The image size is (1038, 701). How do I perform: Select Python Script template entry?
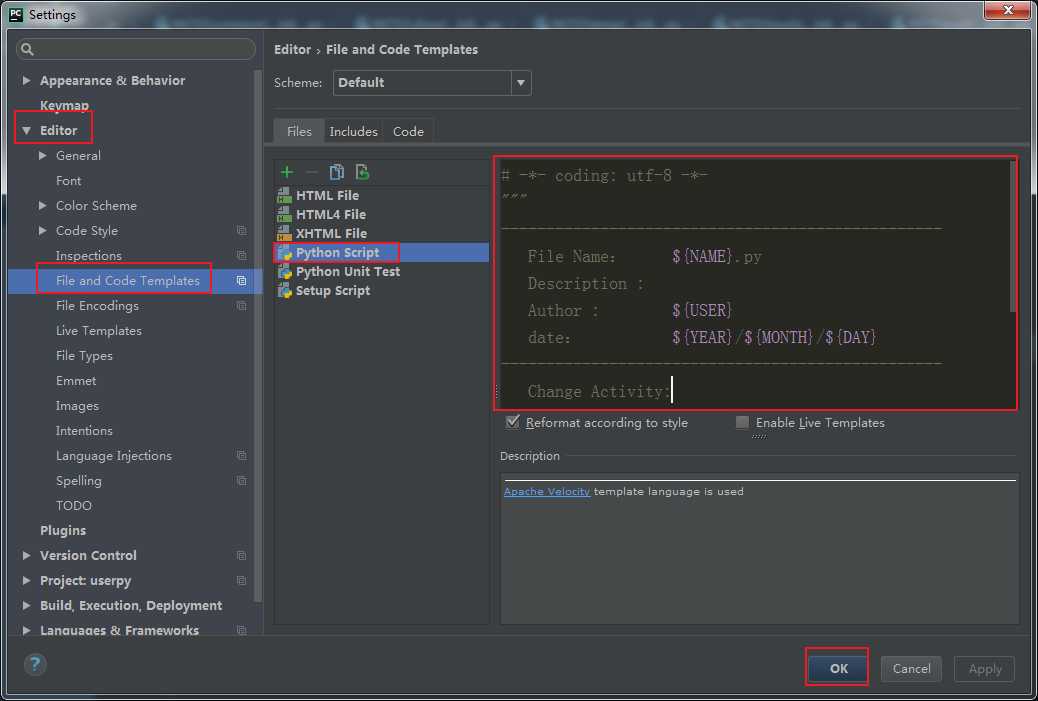click(382, 252)
